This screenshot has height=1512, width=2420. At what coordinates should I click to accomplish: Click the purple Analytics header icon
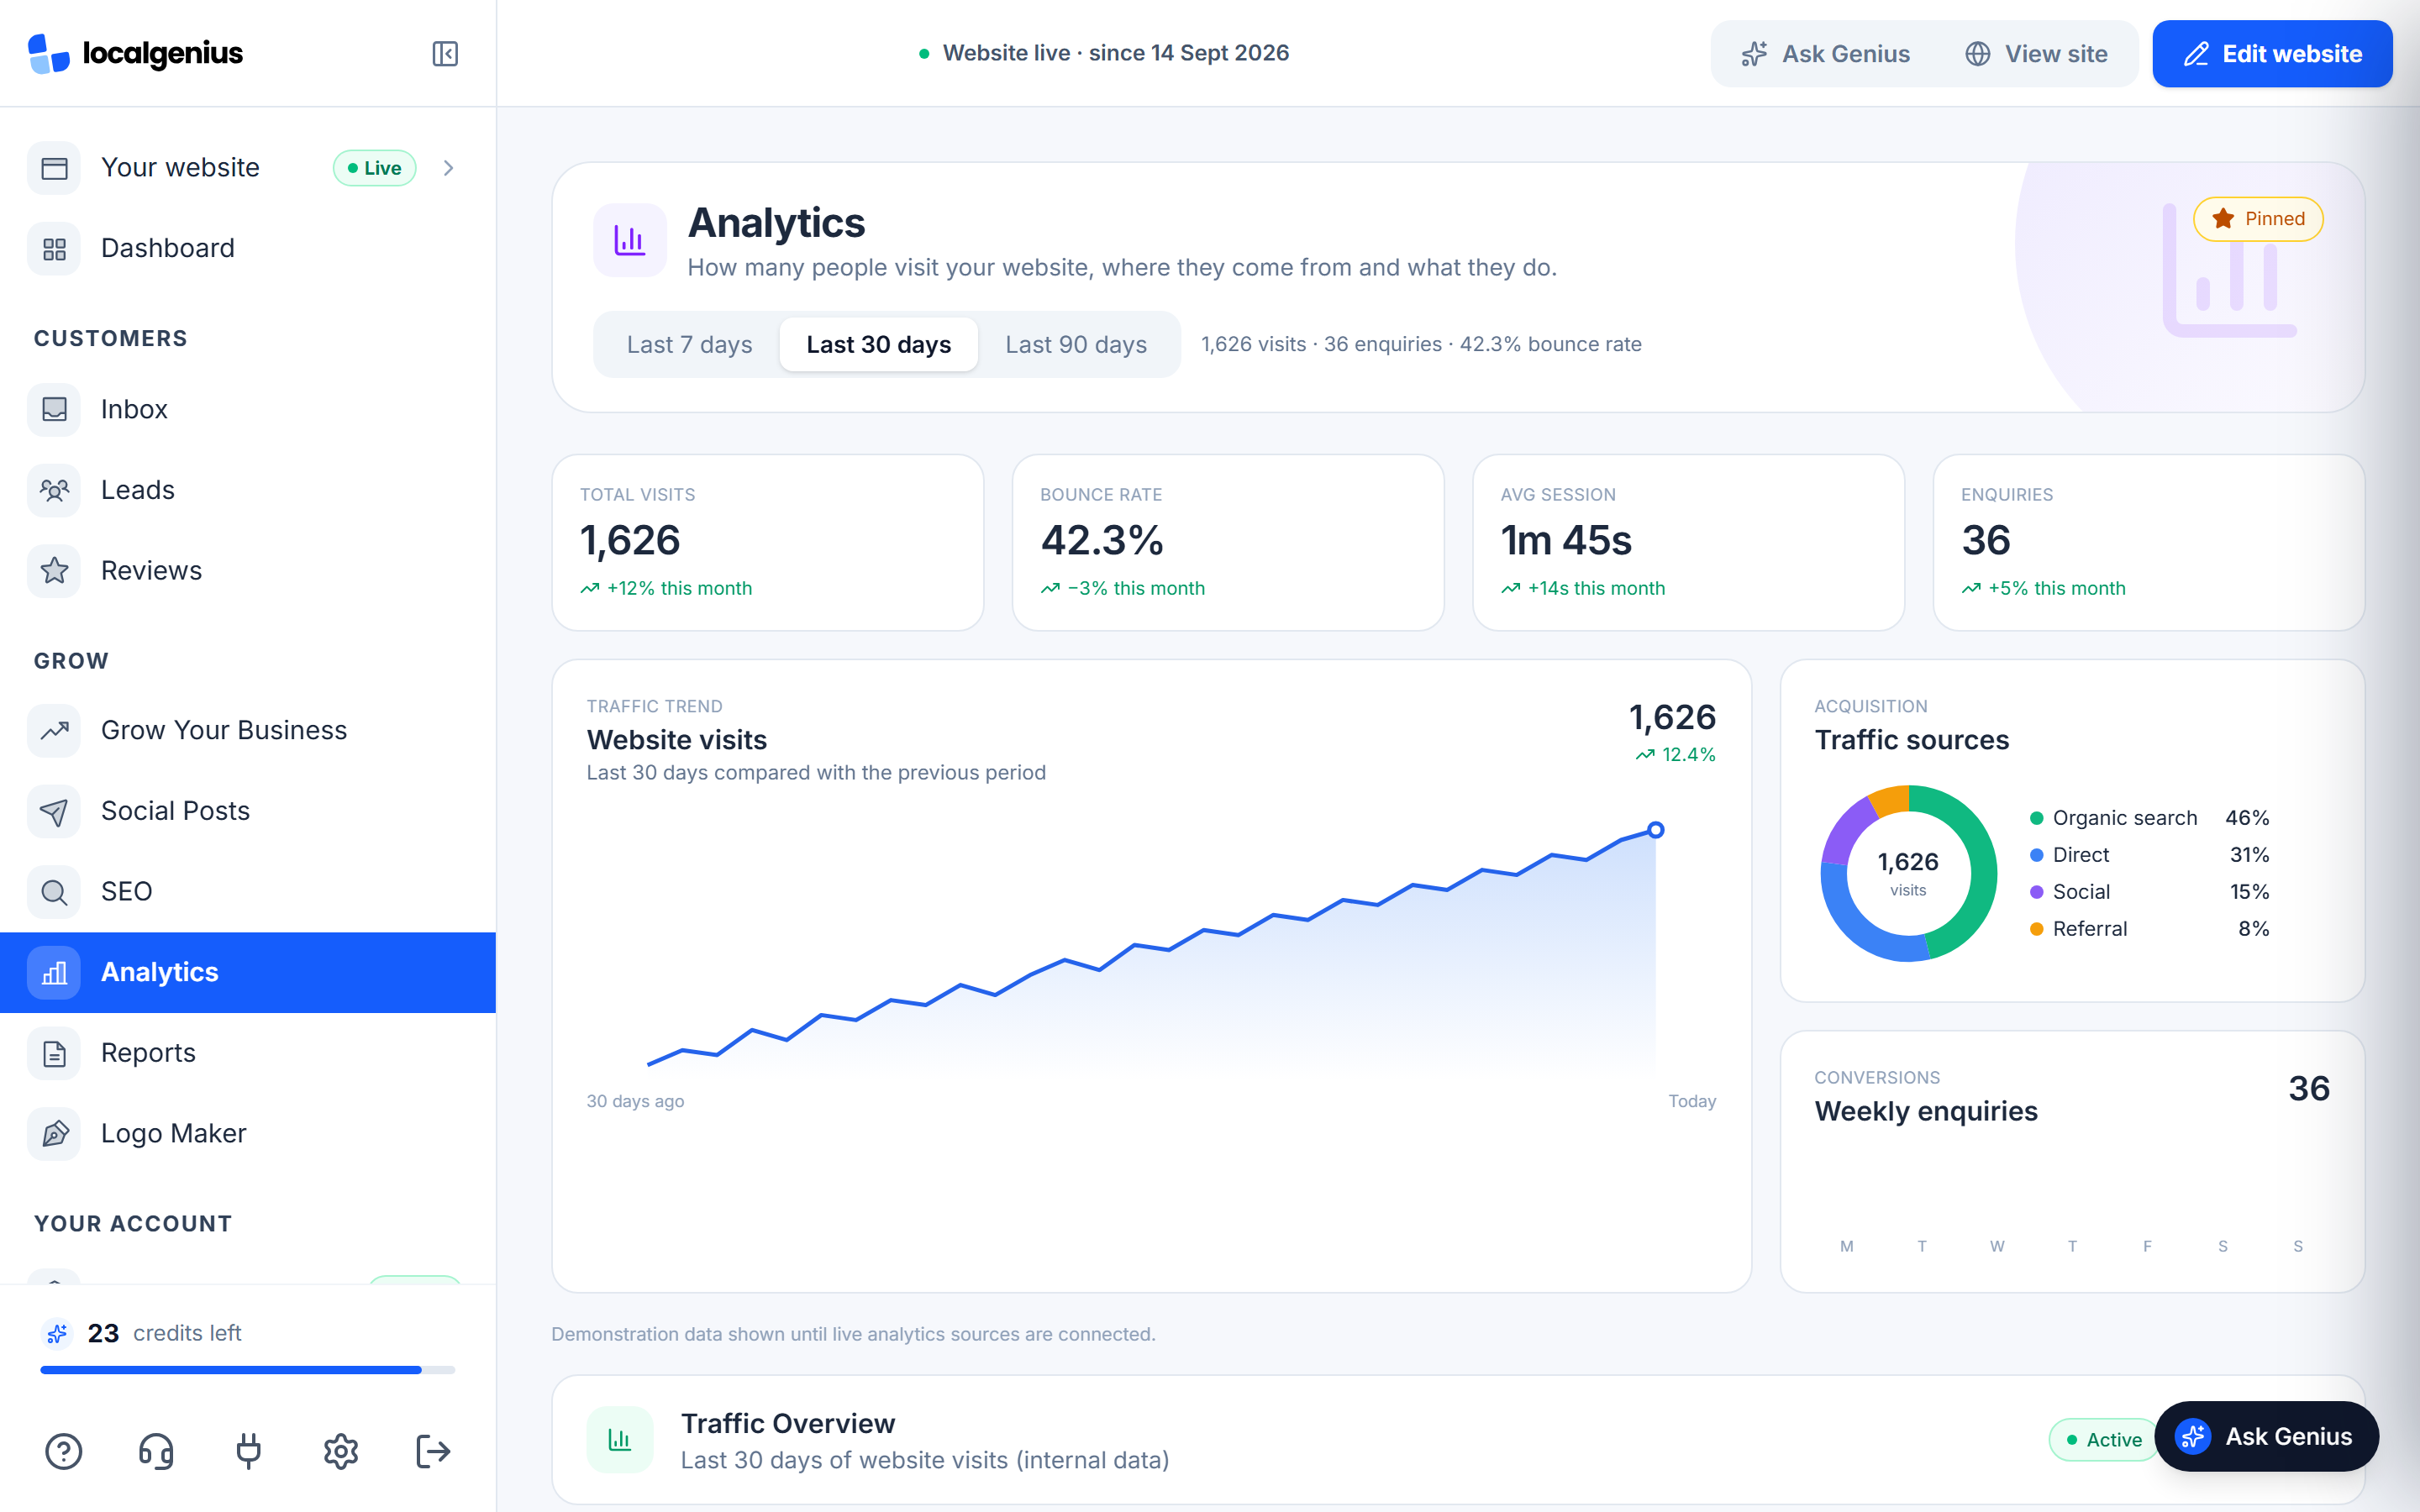pyautogui.click(x=629, y=240)
